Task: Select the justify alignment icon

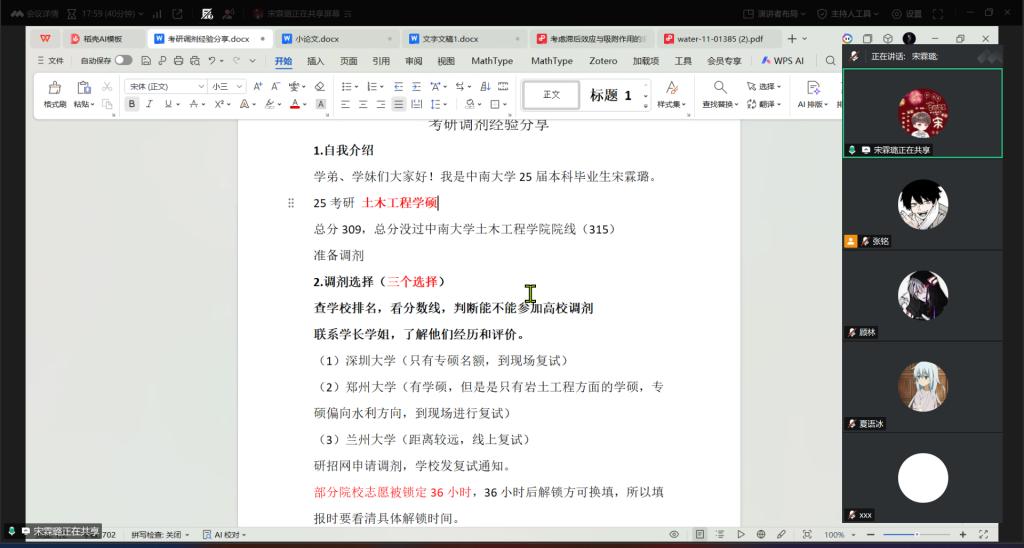Action: pyautogui.click(x=398, y=104)
